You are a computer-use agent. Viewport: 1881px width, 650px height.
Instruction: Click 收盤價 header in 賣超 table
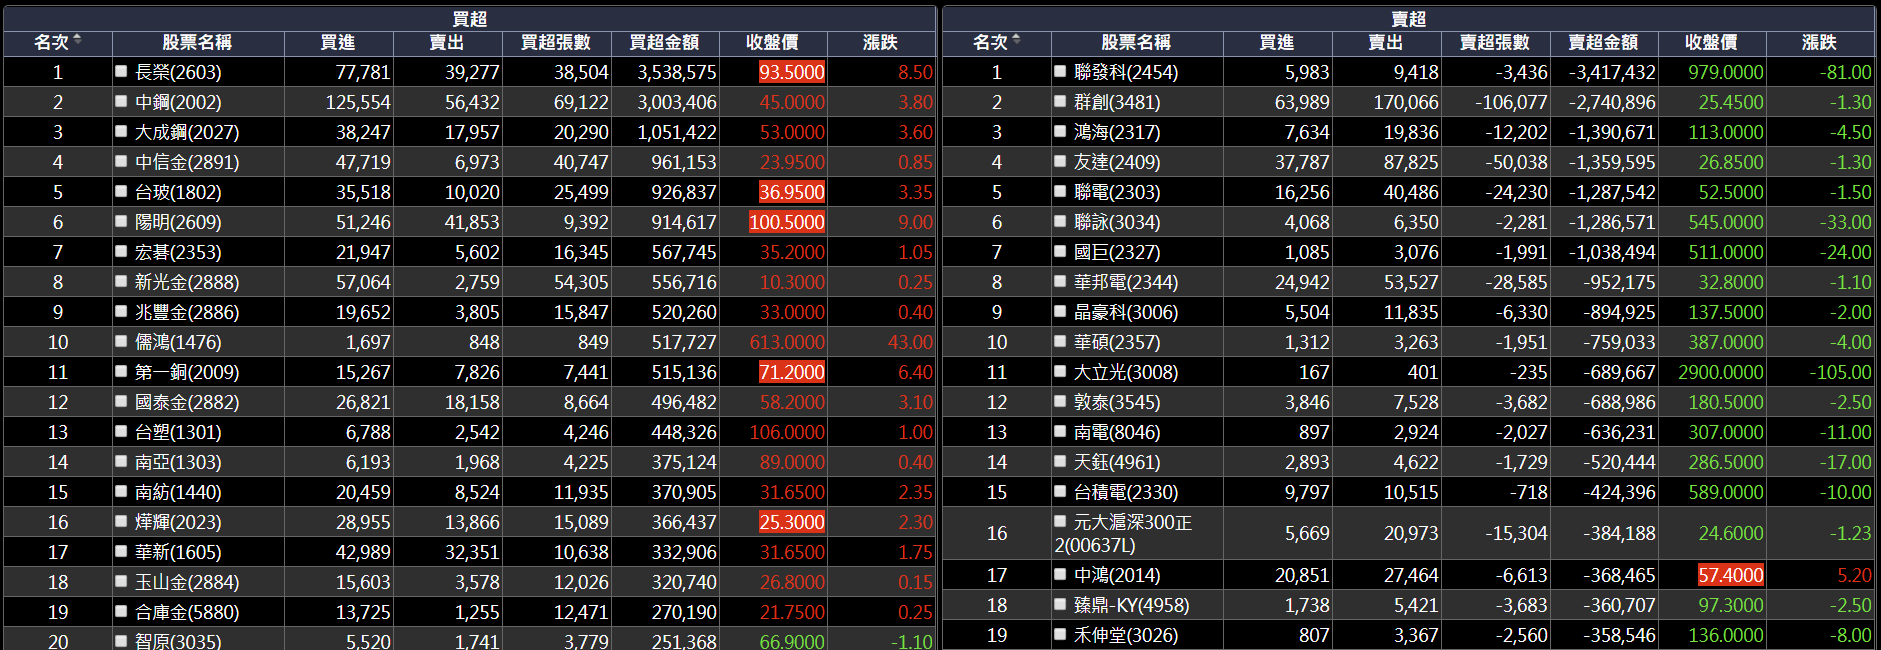[x=1711, y=42]
